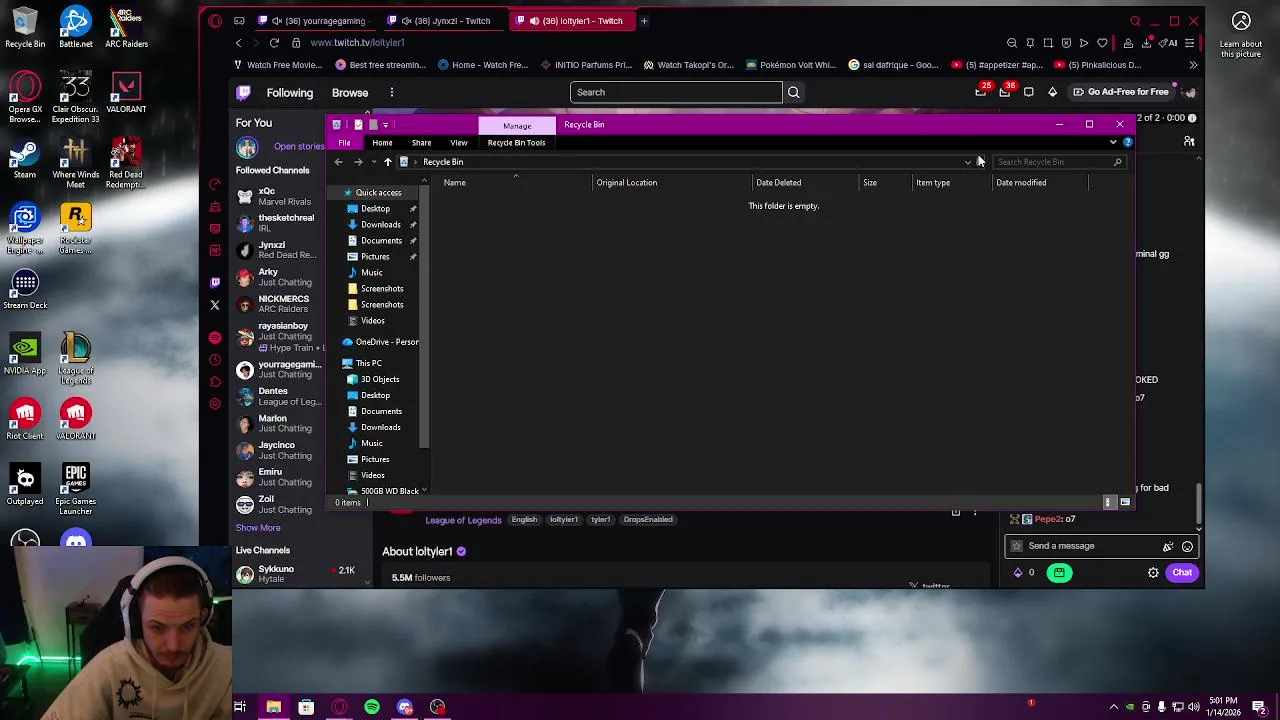The height and width of the screenshot is (720, 1280).
Task: Open the Twitch home logo
Action: (x=243, y=93)
